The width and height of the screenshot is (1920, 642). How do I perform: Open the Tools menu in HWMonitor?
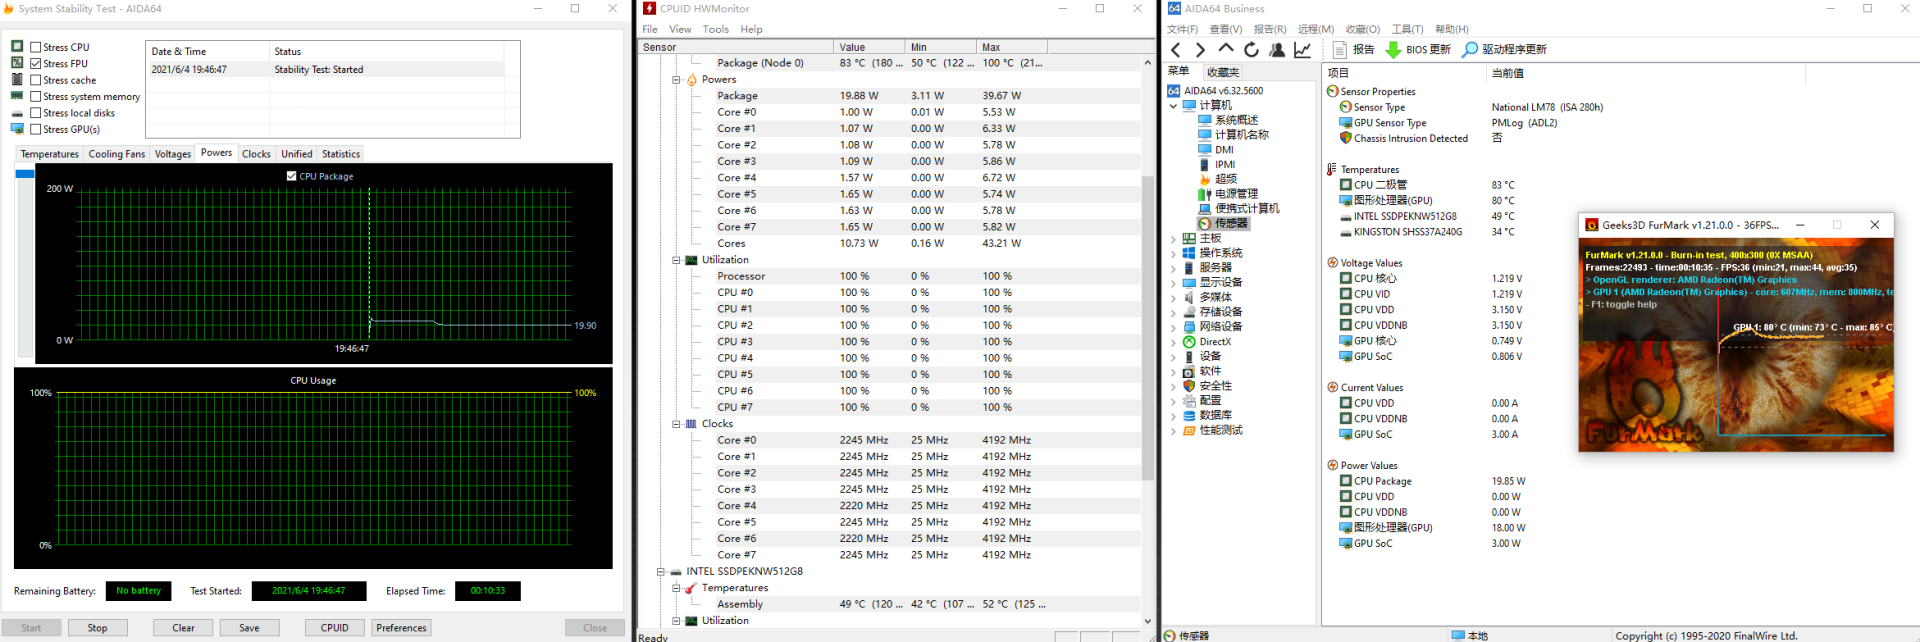coord(716,29)
